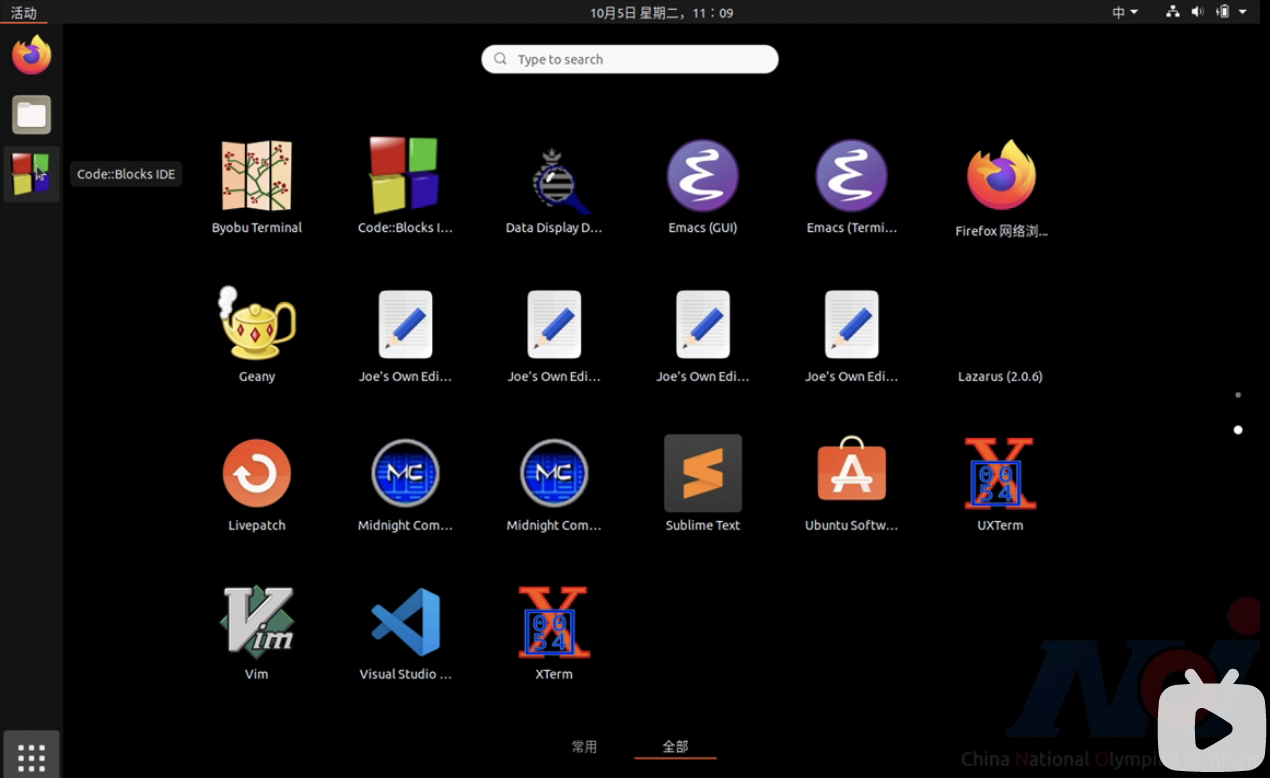
Task: Switch to the 常用 tab
Action: tap(584, 747)
